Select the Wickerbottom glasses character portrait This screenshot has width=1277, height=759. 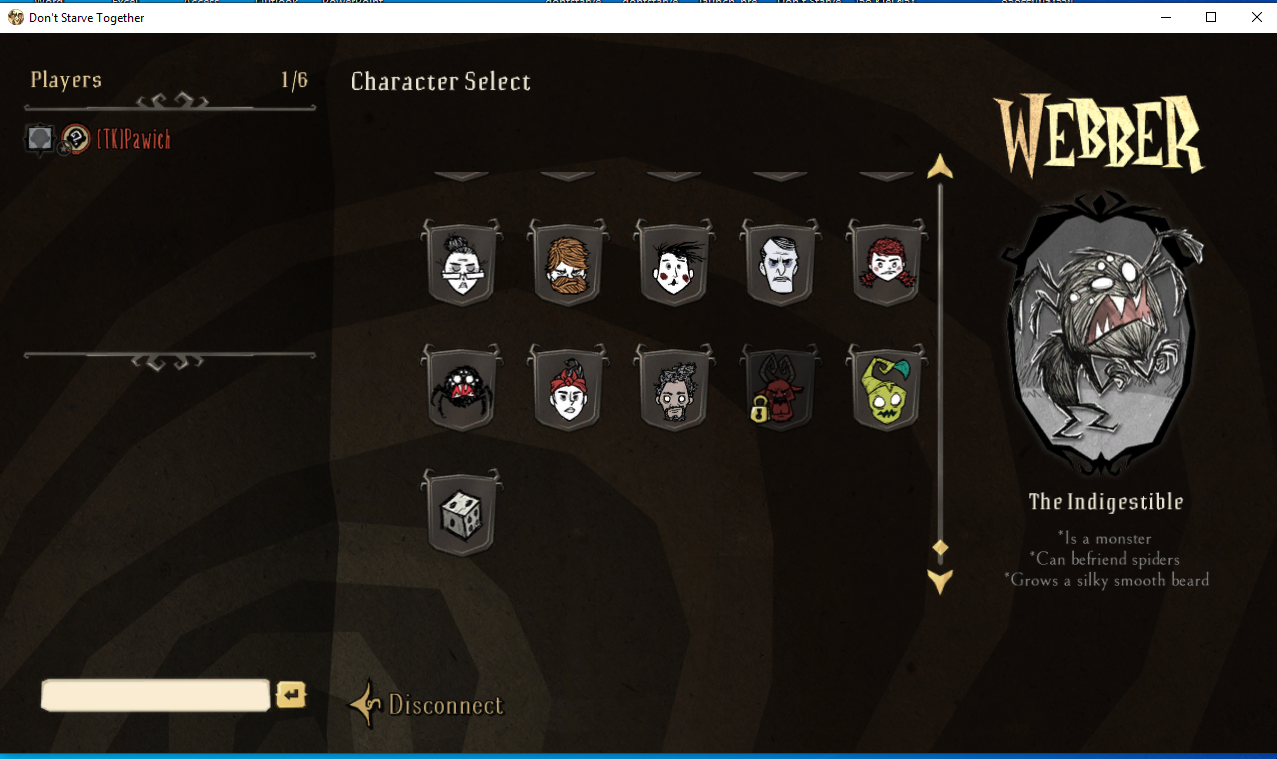461,264
